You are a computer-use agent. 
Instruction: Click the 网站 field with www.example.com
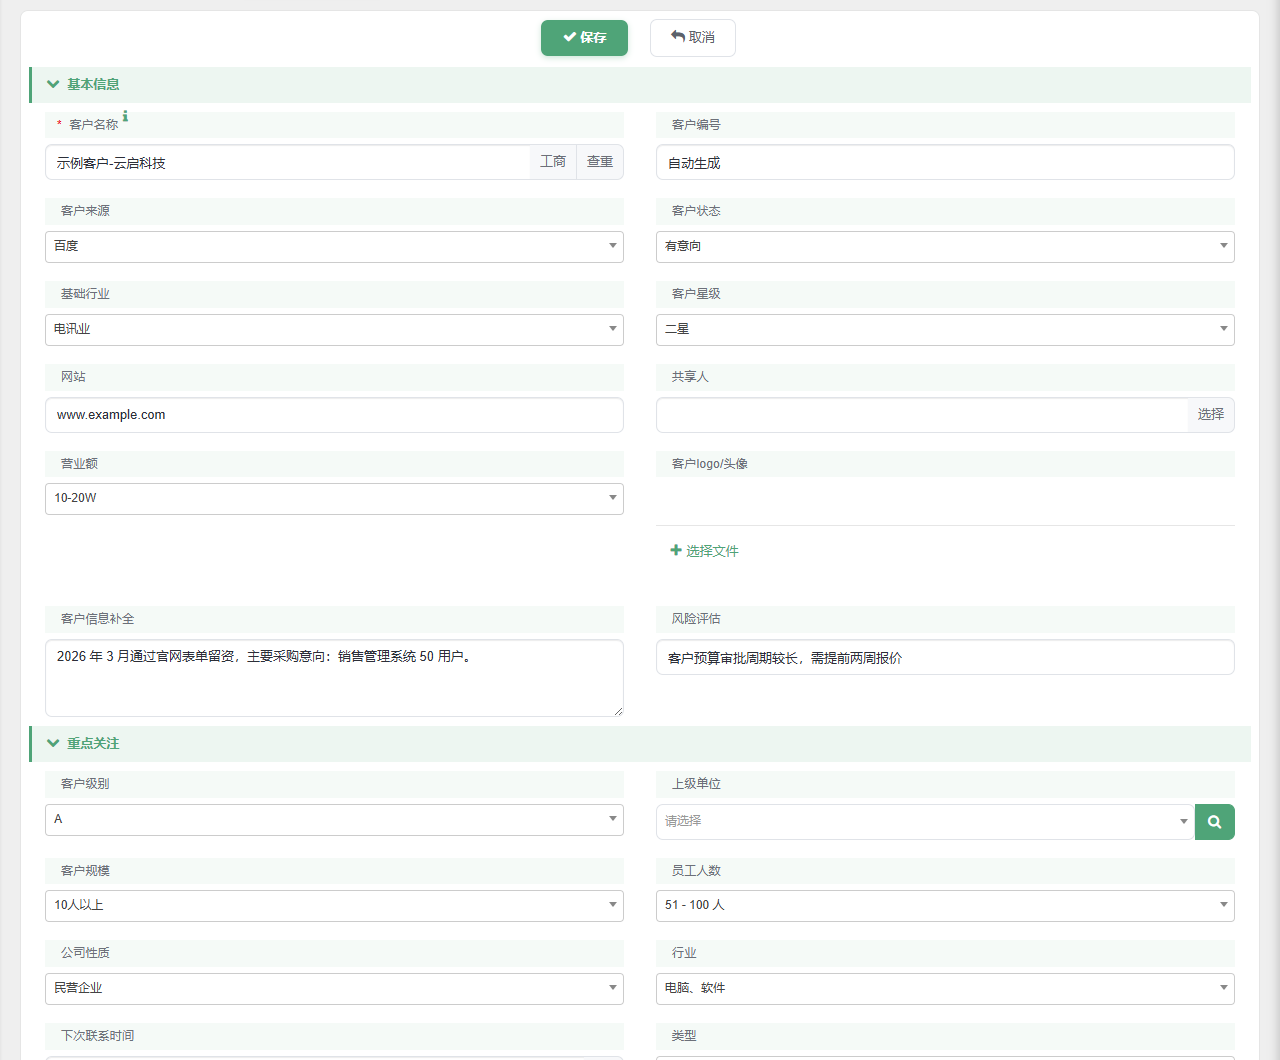(334, 415)
